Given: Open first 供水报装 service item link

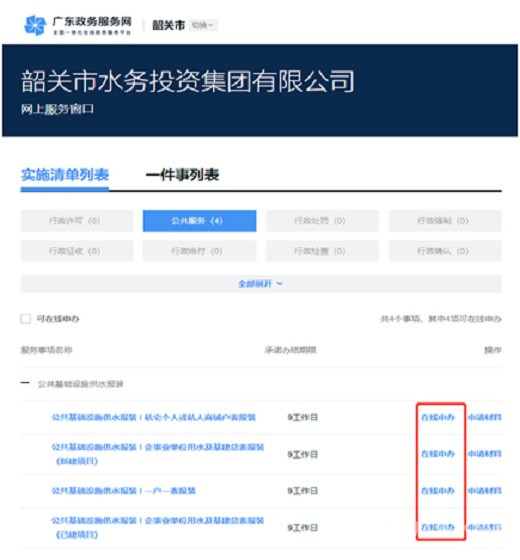Looking at the screenshot, I should (x=154, y=417).
